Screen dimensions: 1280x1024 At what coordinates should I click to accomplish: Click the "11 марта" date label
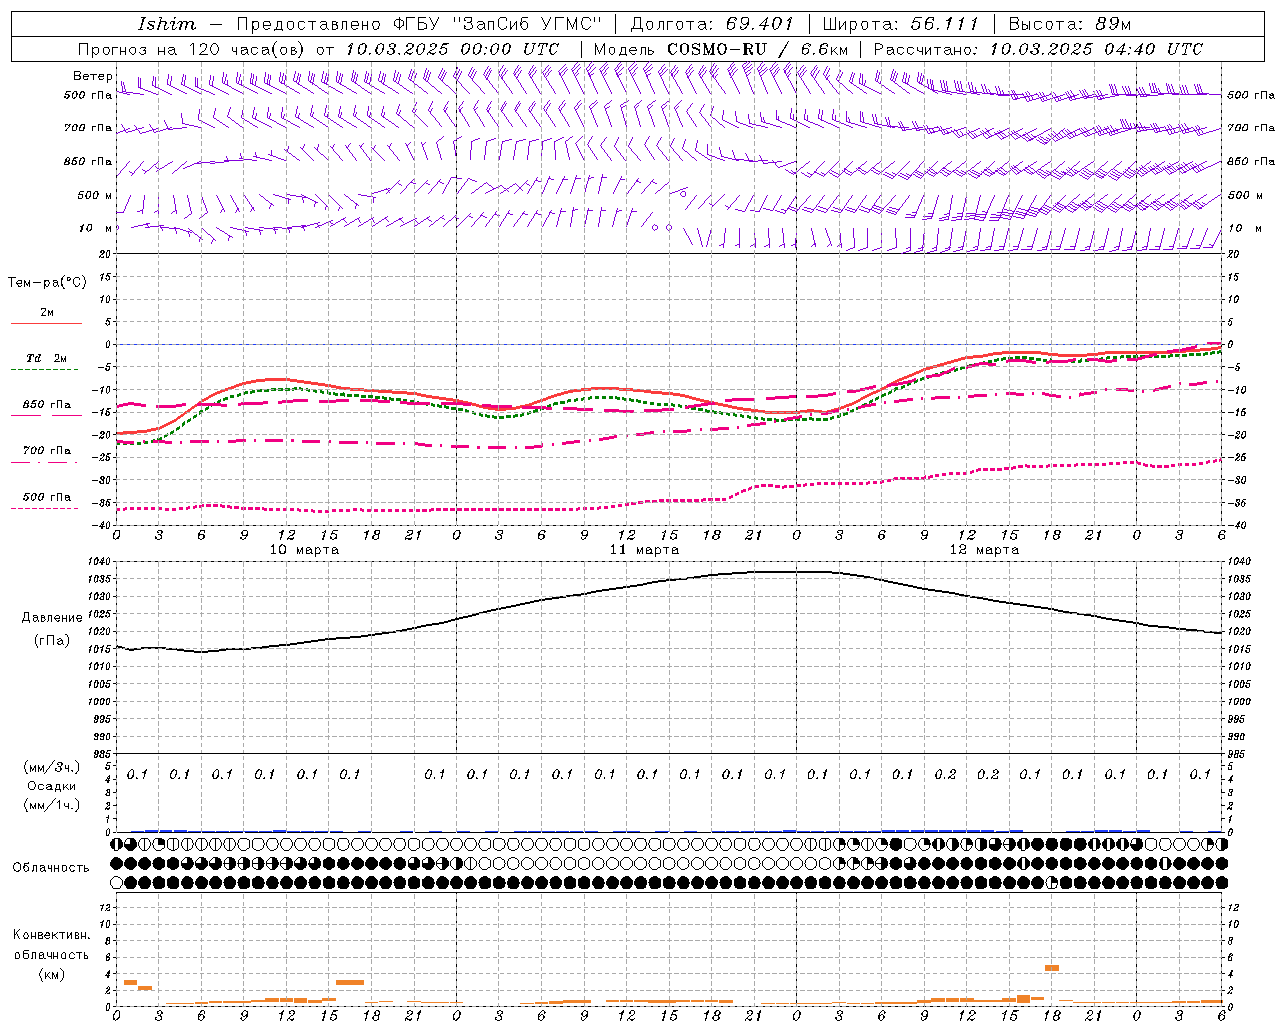[x=644, y=550]
